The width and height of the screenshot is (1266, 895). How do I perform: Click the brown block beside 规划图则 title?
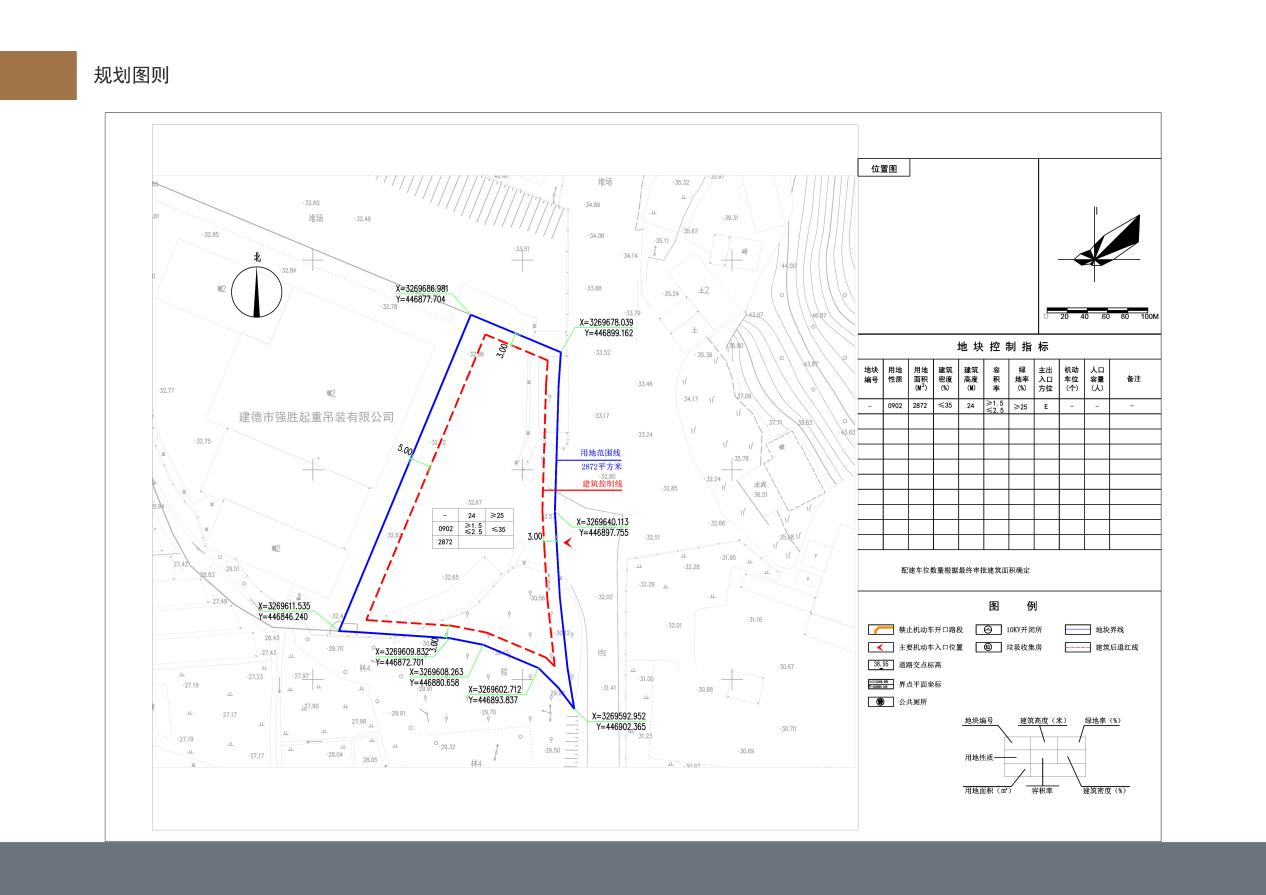point(38,75)
